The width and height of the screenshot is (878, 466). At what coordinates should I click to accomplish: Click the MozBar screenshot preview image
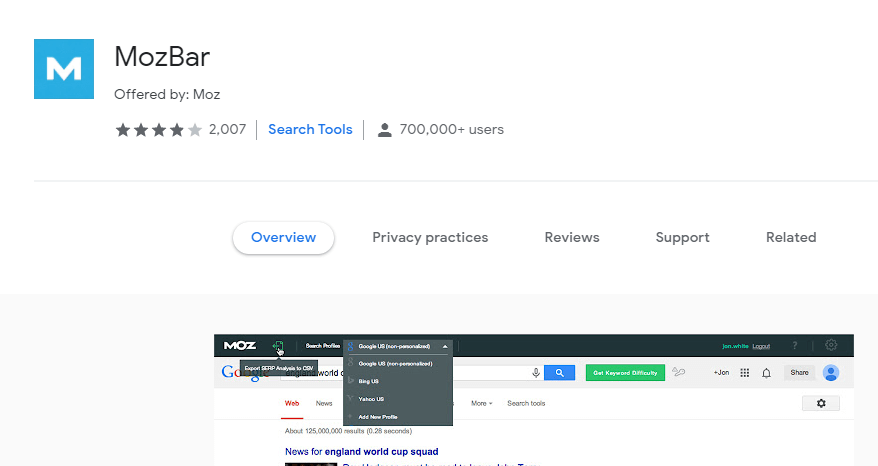534,400
